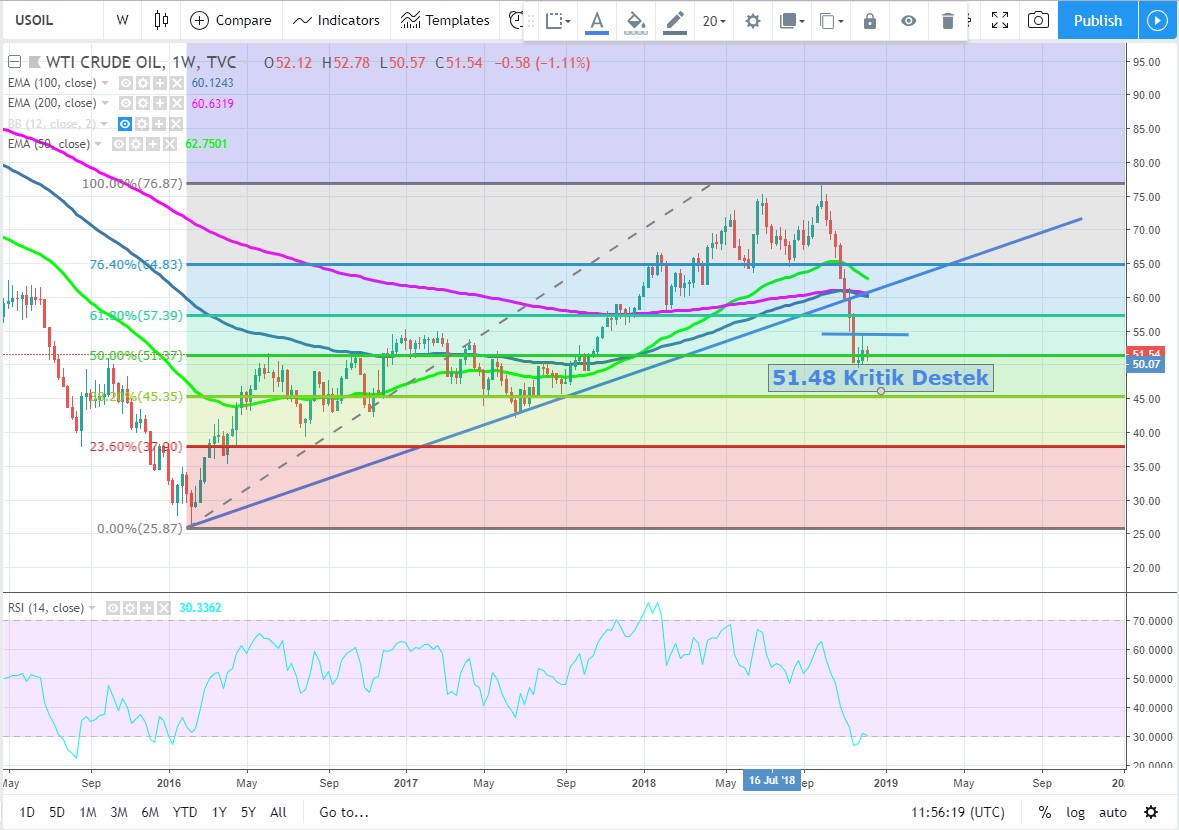
Task: Open drawing settings gear in floating toolbar
Action: click(x=753, y=21)
